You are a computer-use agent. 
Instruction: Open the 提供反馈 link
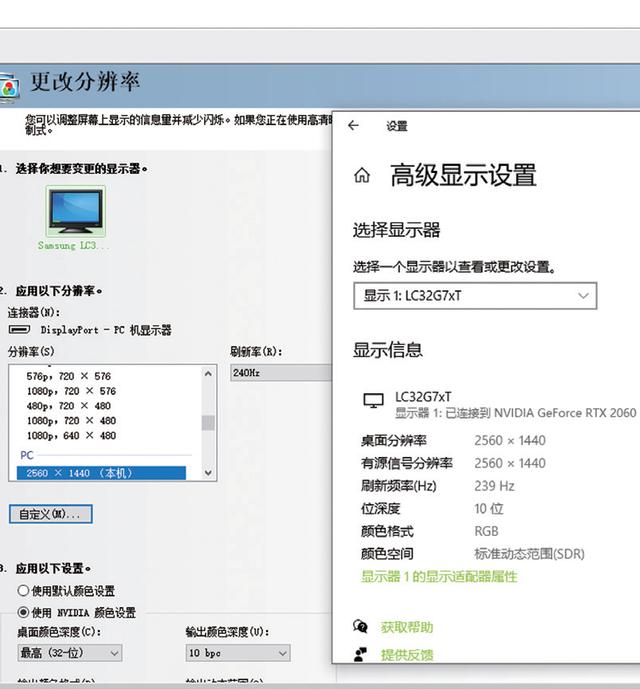tap(407, 655)
